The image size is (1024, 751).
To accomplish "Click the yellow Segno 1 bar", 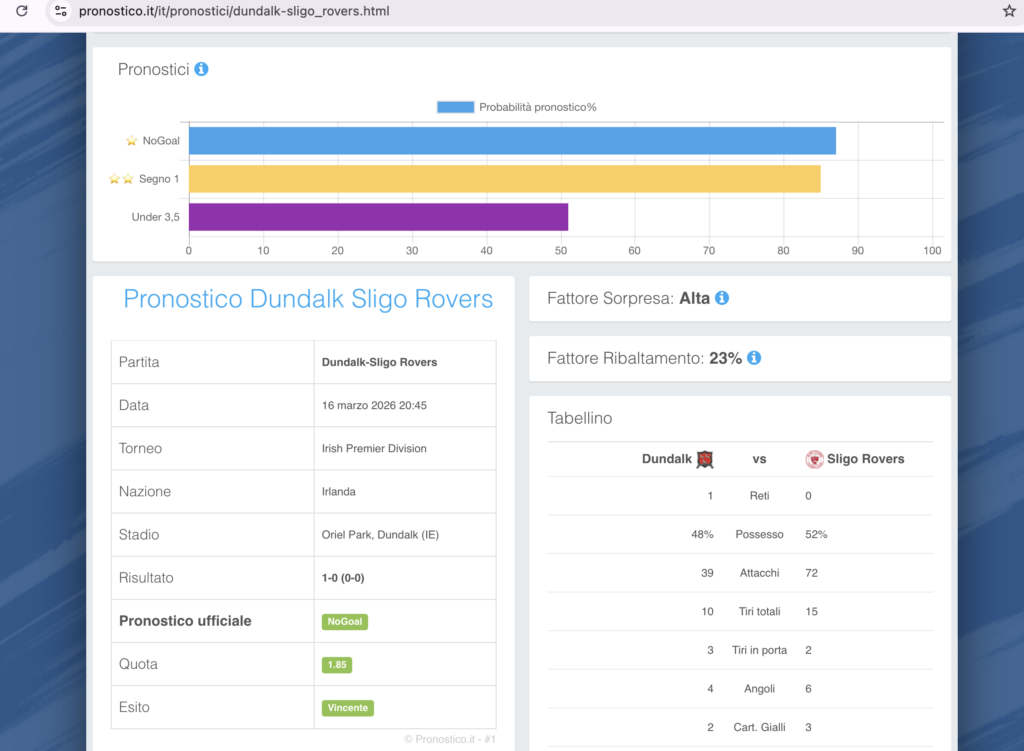I will (x=504, y=179).
